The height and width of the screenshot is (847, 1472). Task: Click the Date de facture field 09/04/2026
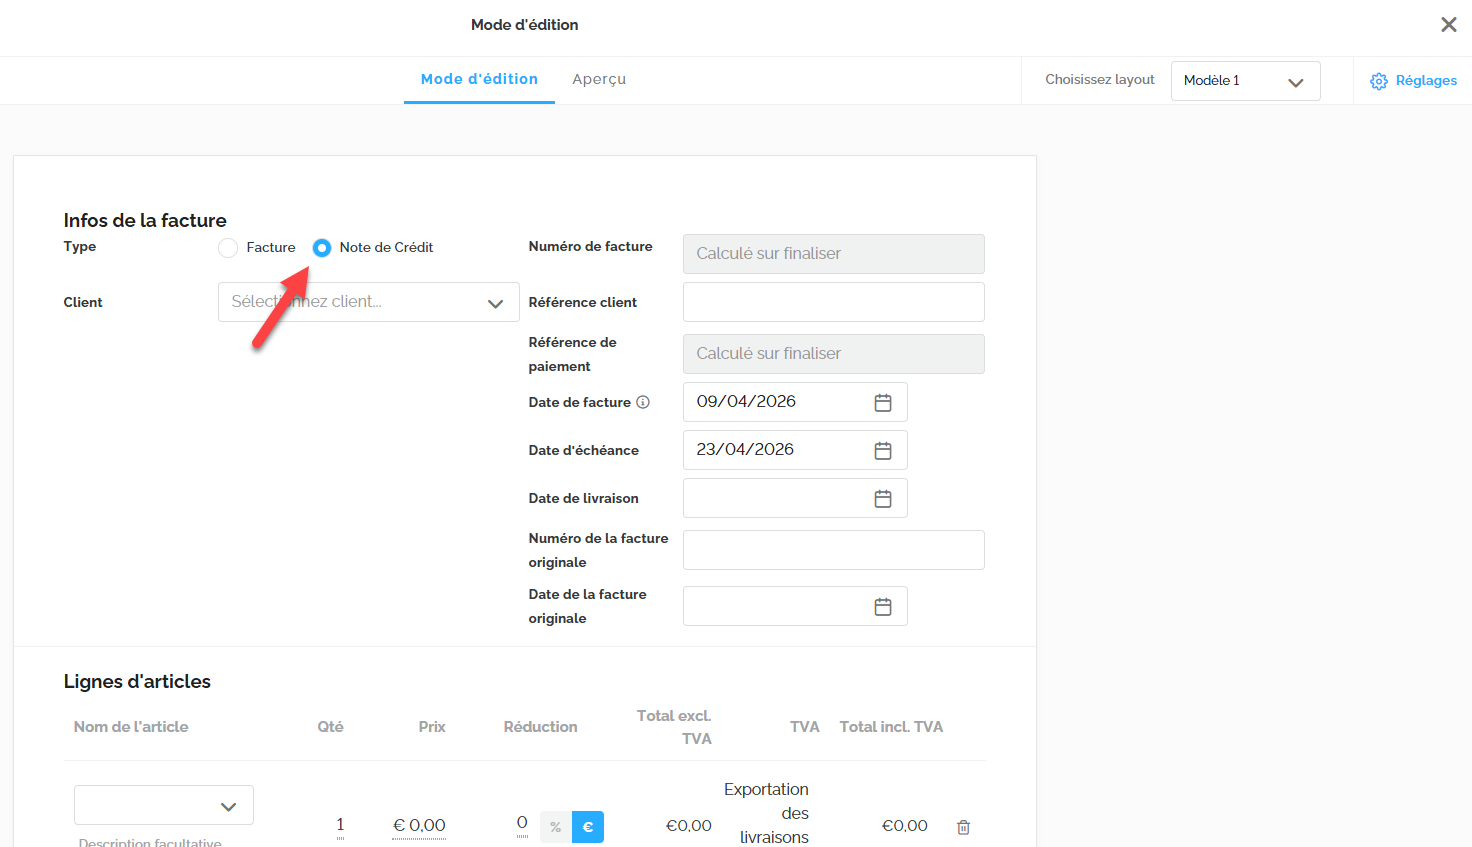click(795, 402)
